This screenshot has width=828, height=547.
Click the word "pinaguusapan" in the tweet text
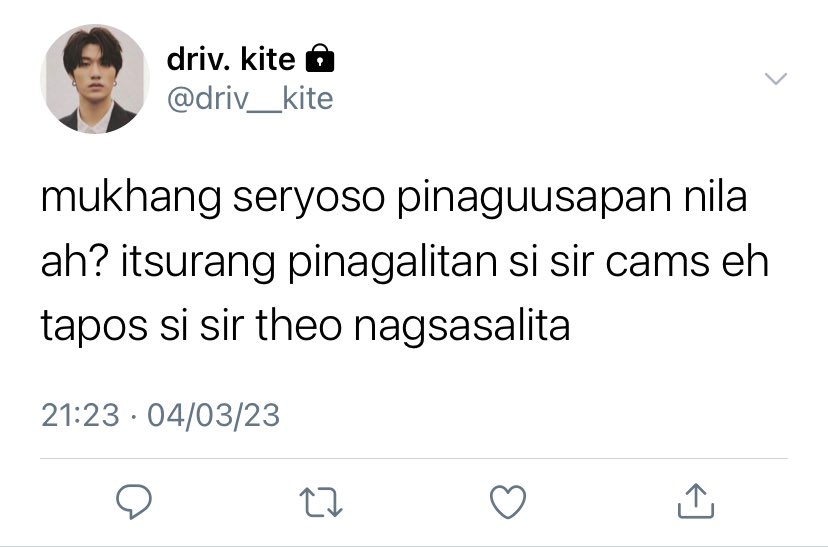coord(534,199)
